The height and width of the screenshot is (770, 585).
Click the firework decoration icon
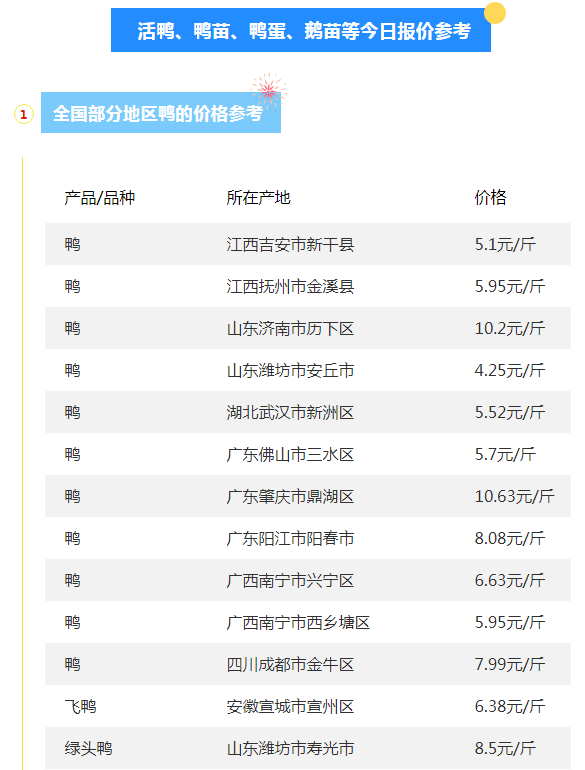tap(269, 91)
